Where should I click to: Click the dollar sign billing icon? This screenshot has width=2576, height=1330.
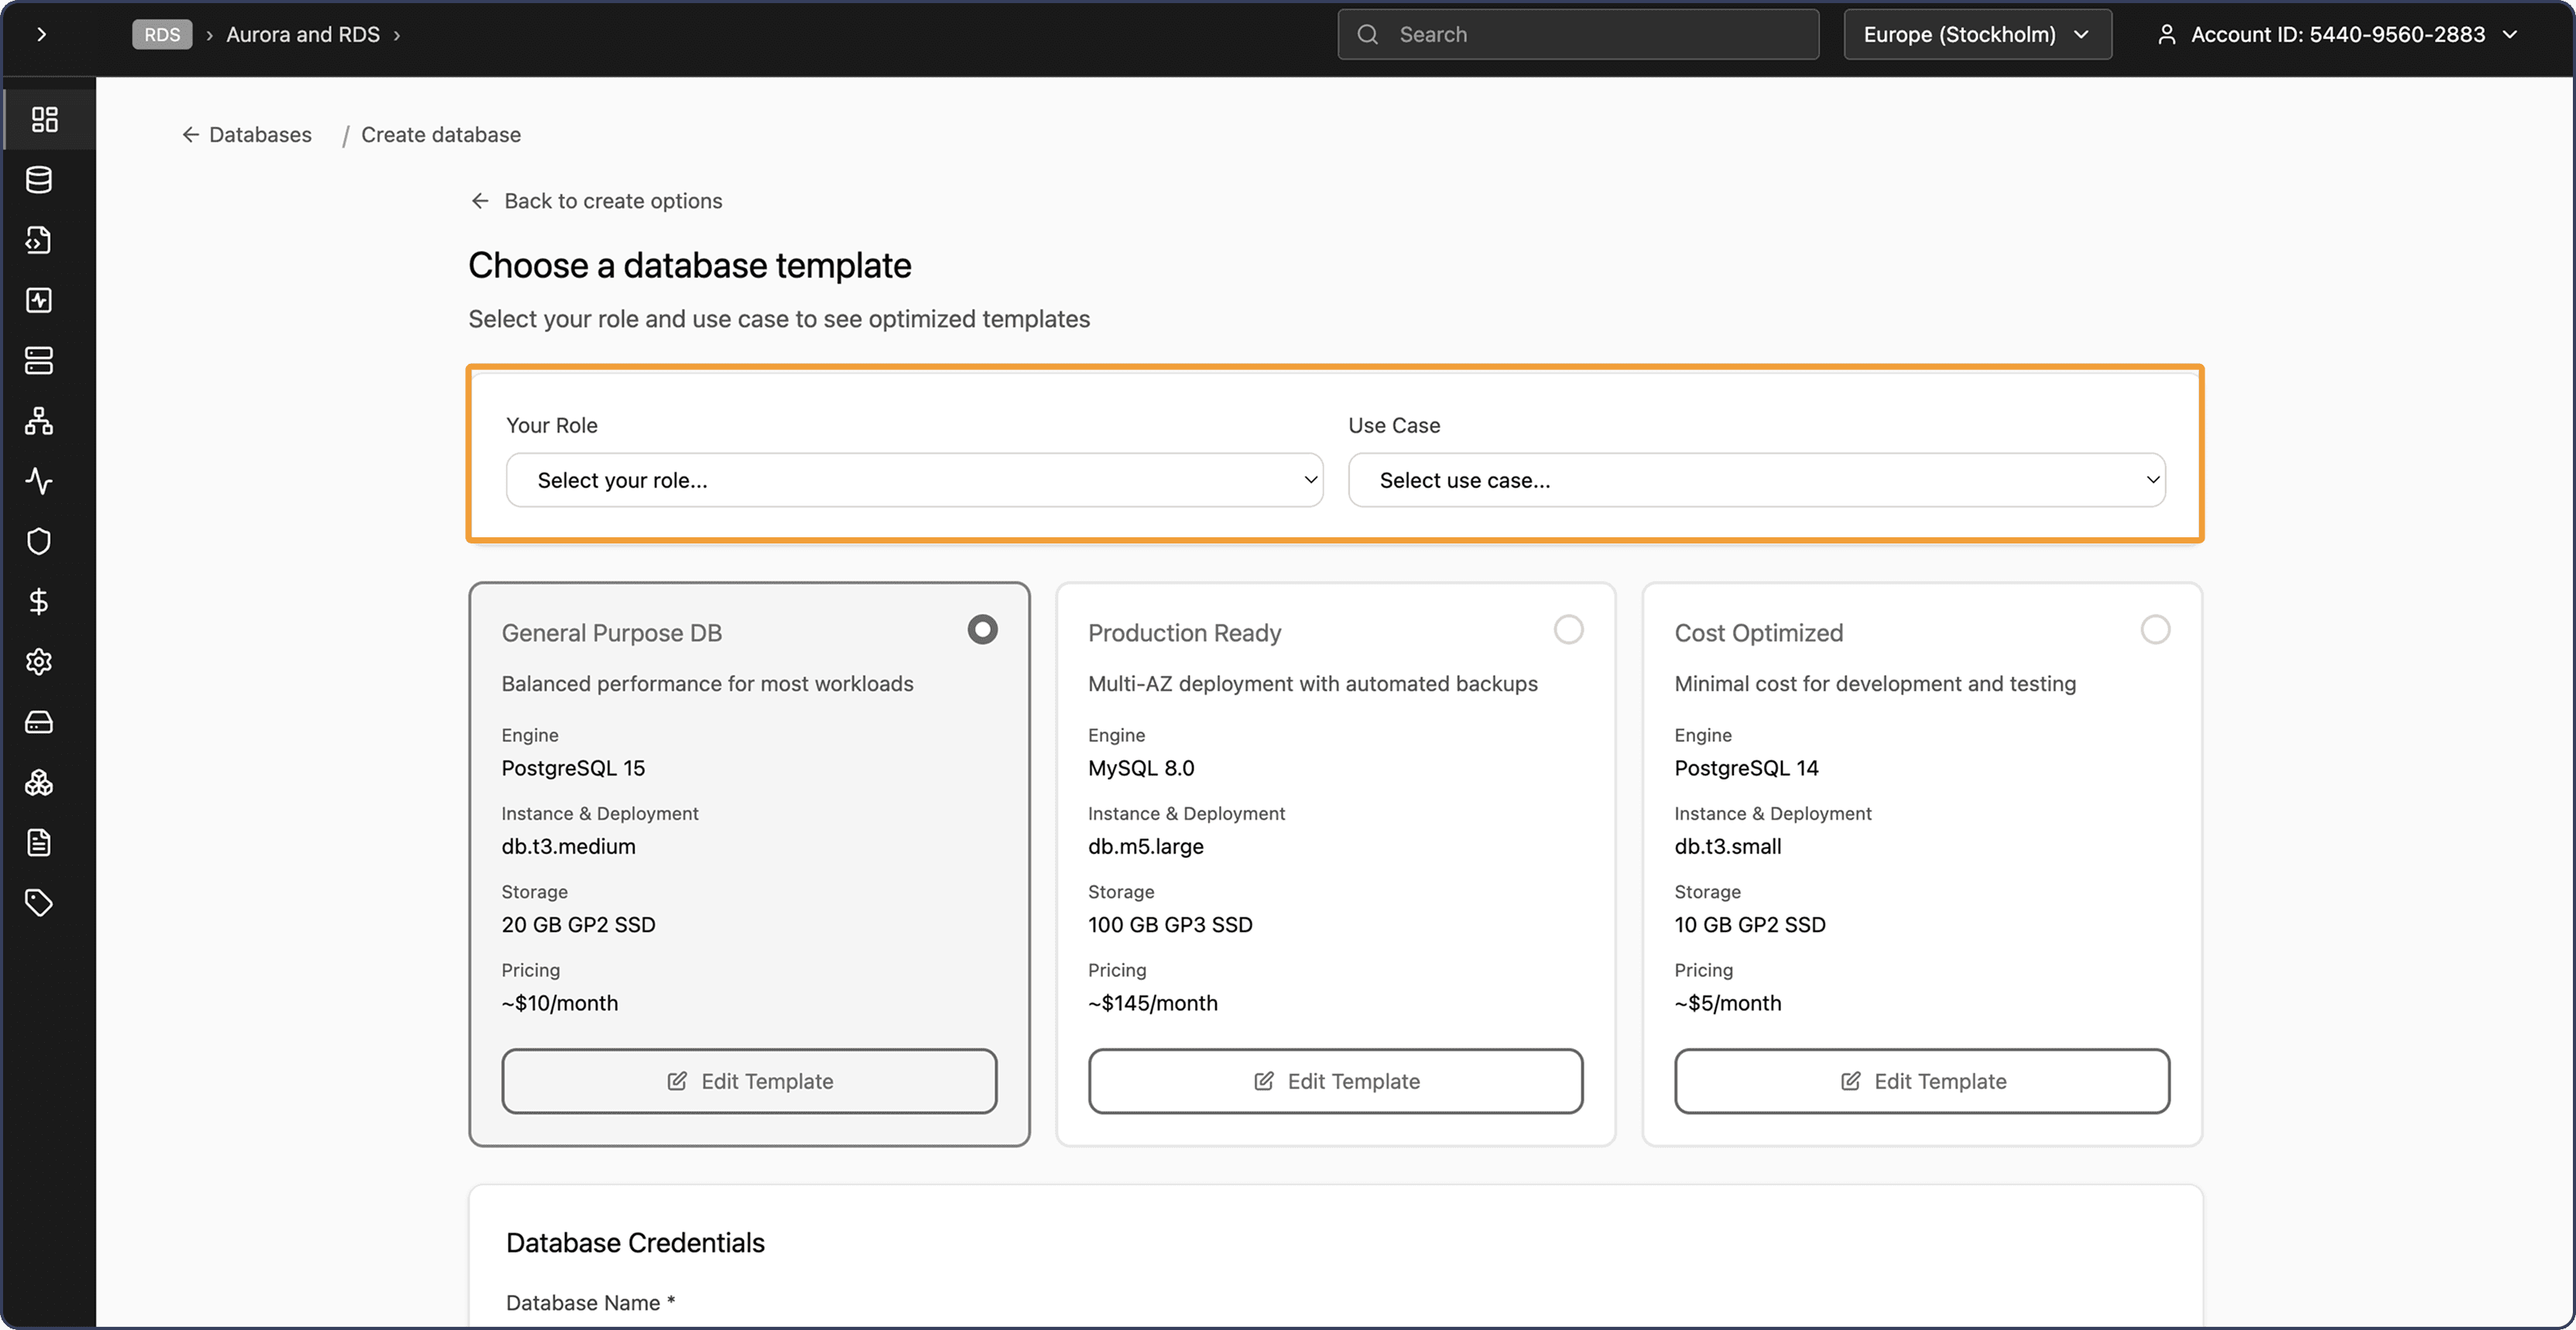click(x=39, y=601)
